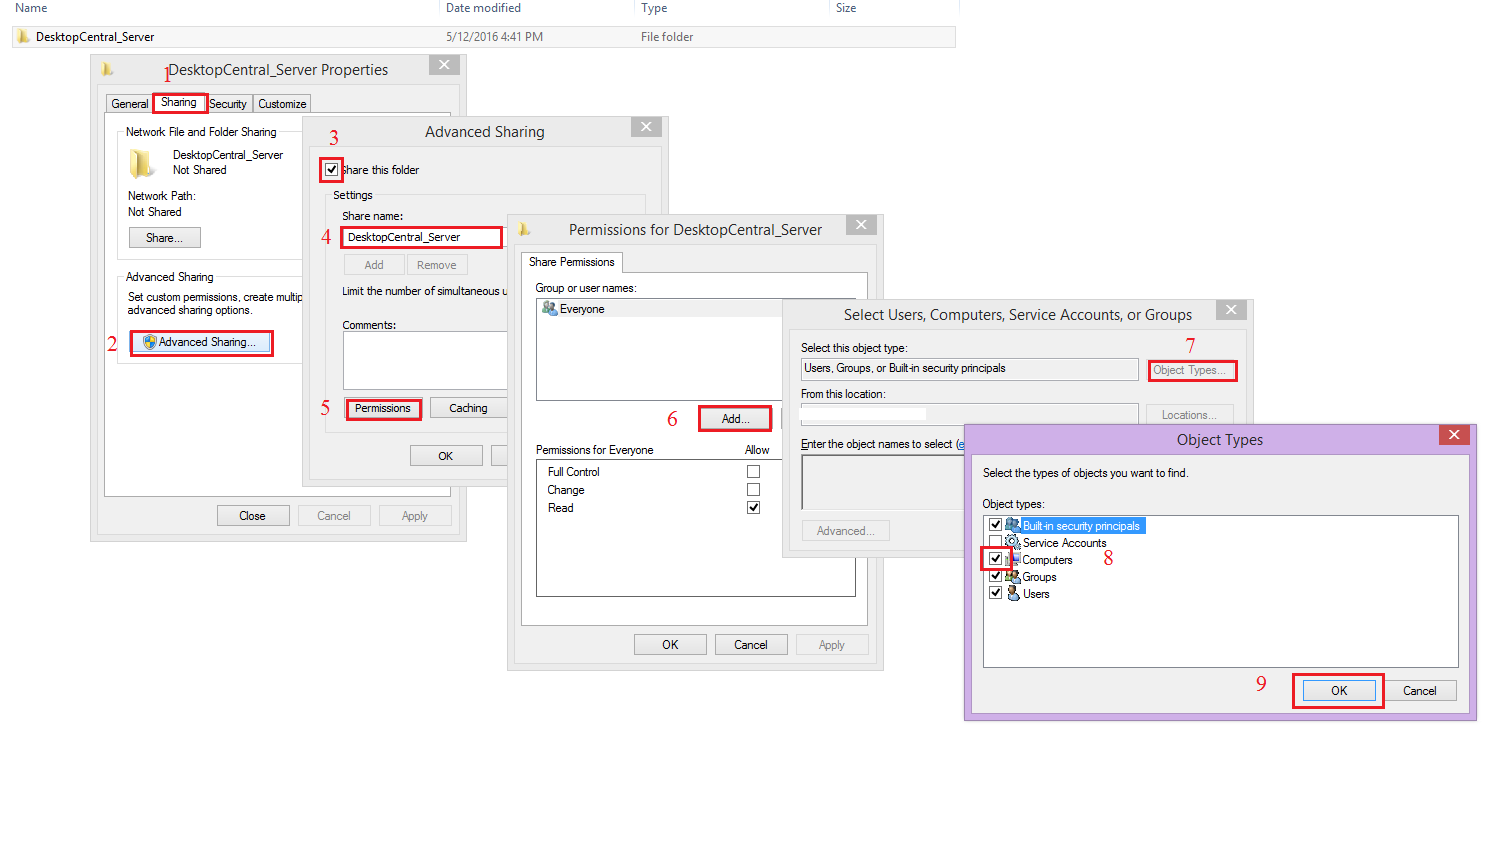Viewport: 1499px width, 853px height.
Task: Check the Service Accounts checkbox
Action: (995, 542)
